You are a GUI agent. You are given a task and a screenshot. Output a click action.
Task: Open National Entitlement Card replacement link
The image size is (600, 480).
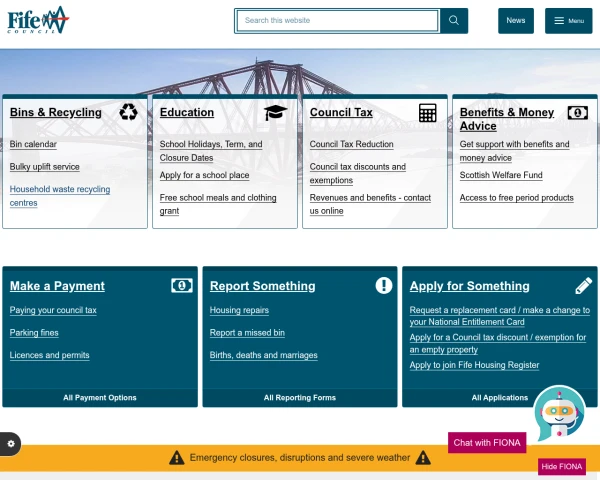point(500,316)
